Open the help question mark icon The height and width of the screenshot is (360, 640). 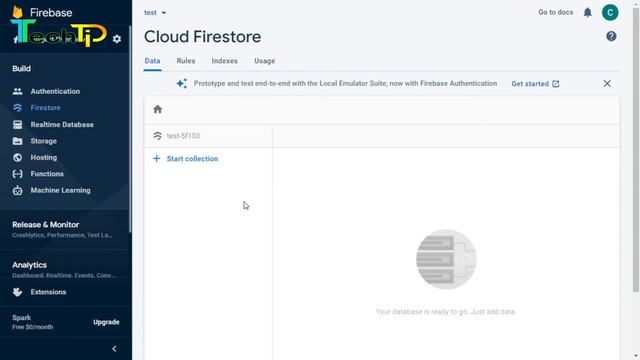(611, 36)
